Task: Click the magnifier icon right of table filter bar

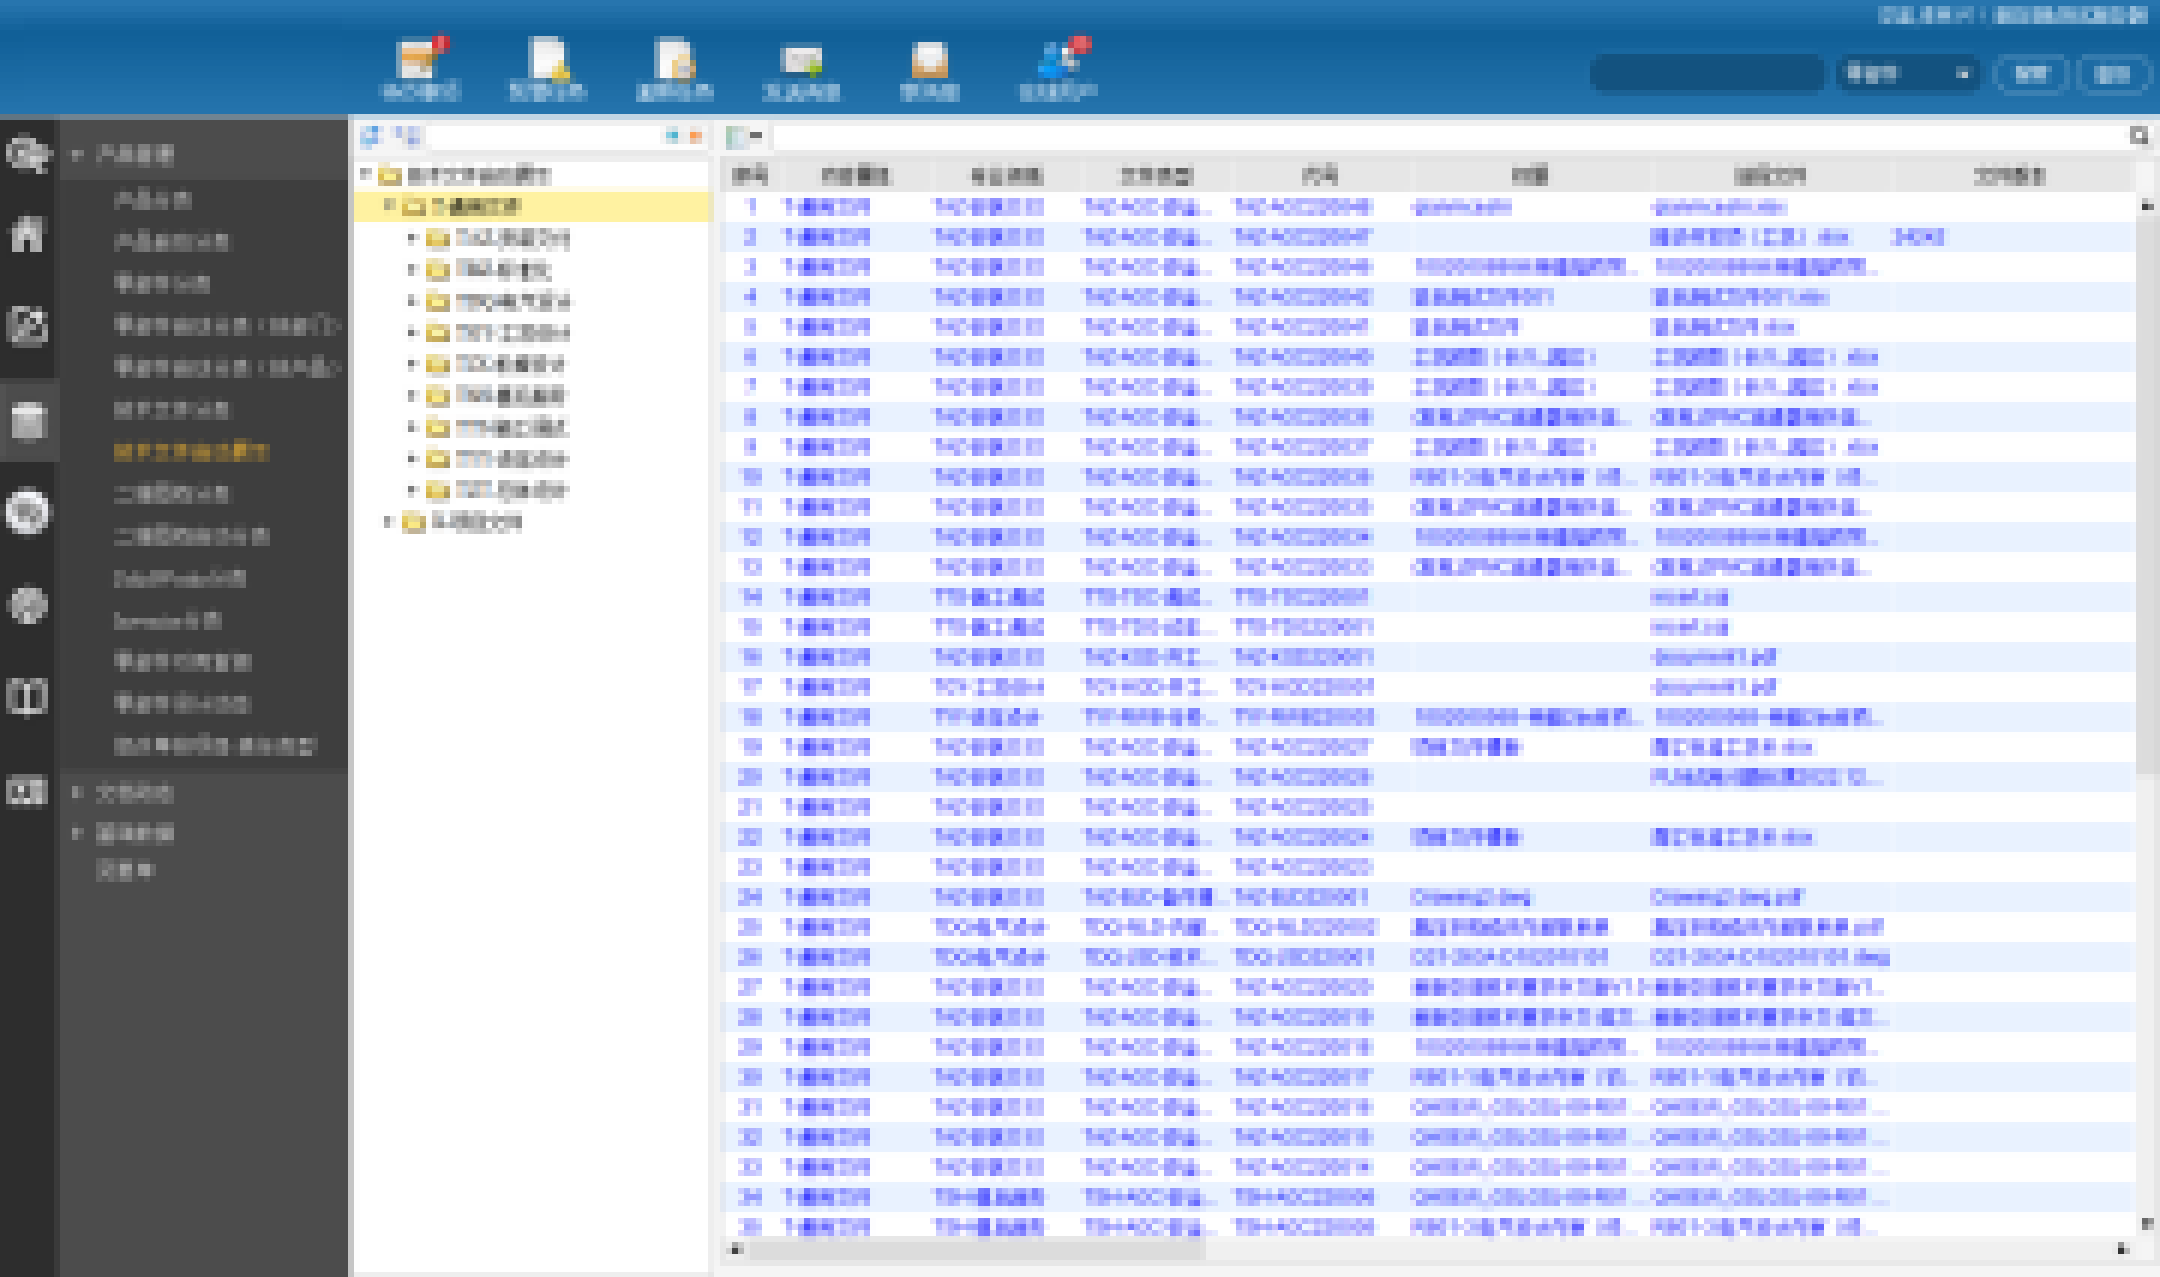Action: pyautogui.click(x=2138, y=136)
